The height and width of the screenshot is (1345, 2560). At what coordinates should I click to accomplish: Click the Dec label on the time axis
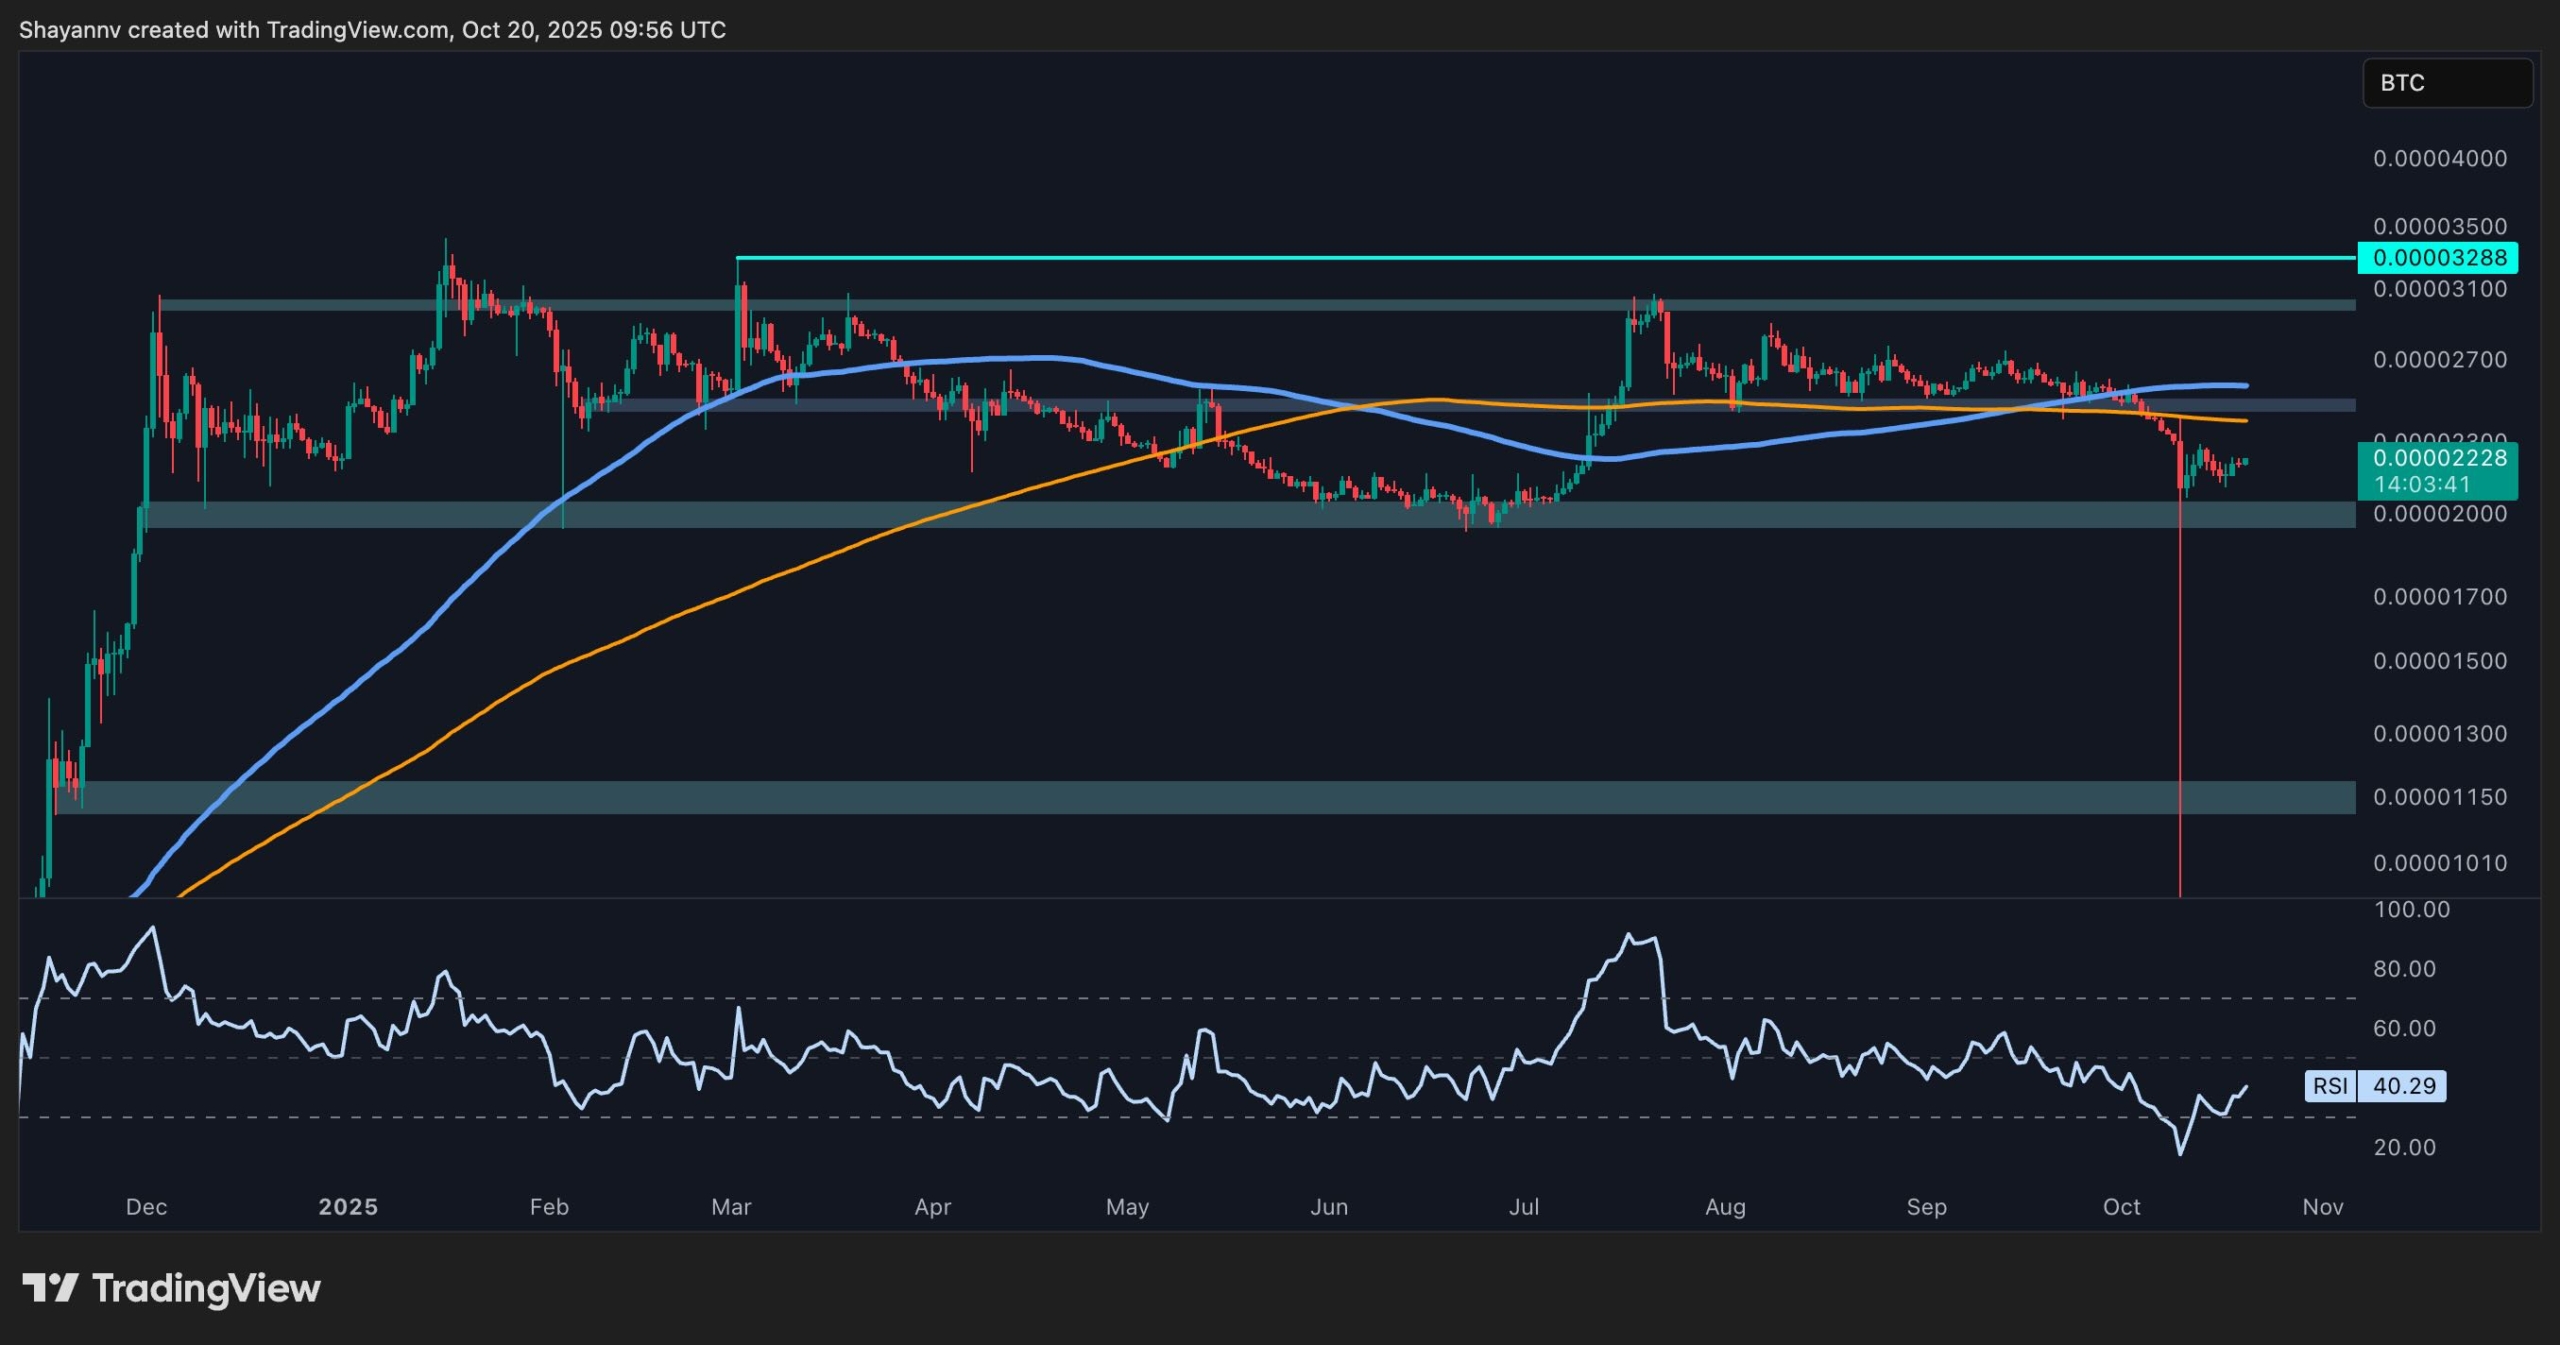[x=146, y=1207]
